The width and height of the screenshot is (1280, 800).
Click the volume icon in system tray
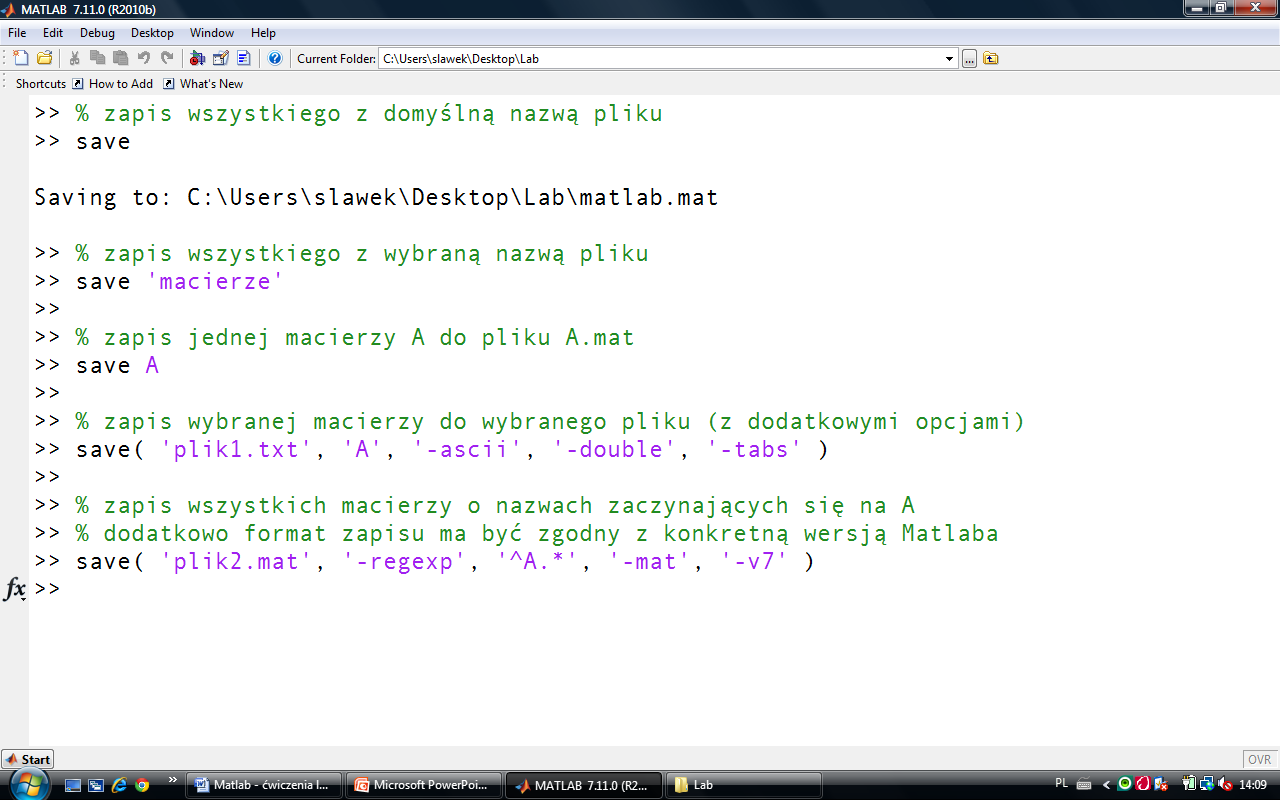(1225, 785)
